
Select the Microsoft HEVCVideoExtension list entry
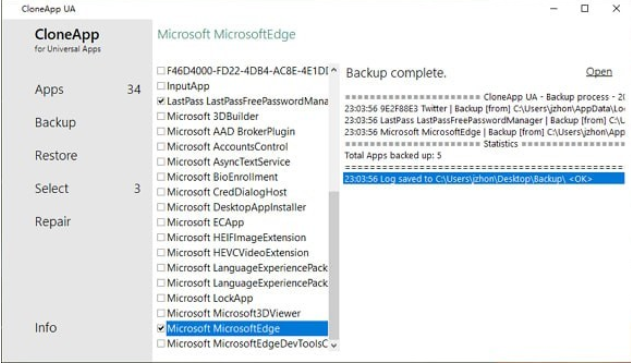pyautogui.click(x=237, y=253)
